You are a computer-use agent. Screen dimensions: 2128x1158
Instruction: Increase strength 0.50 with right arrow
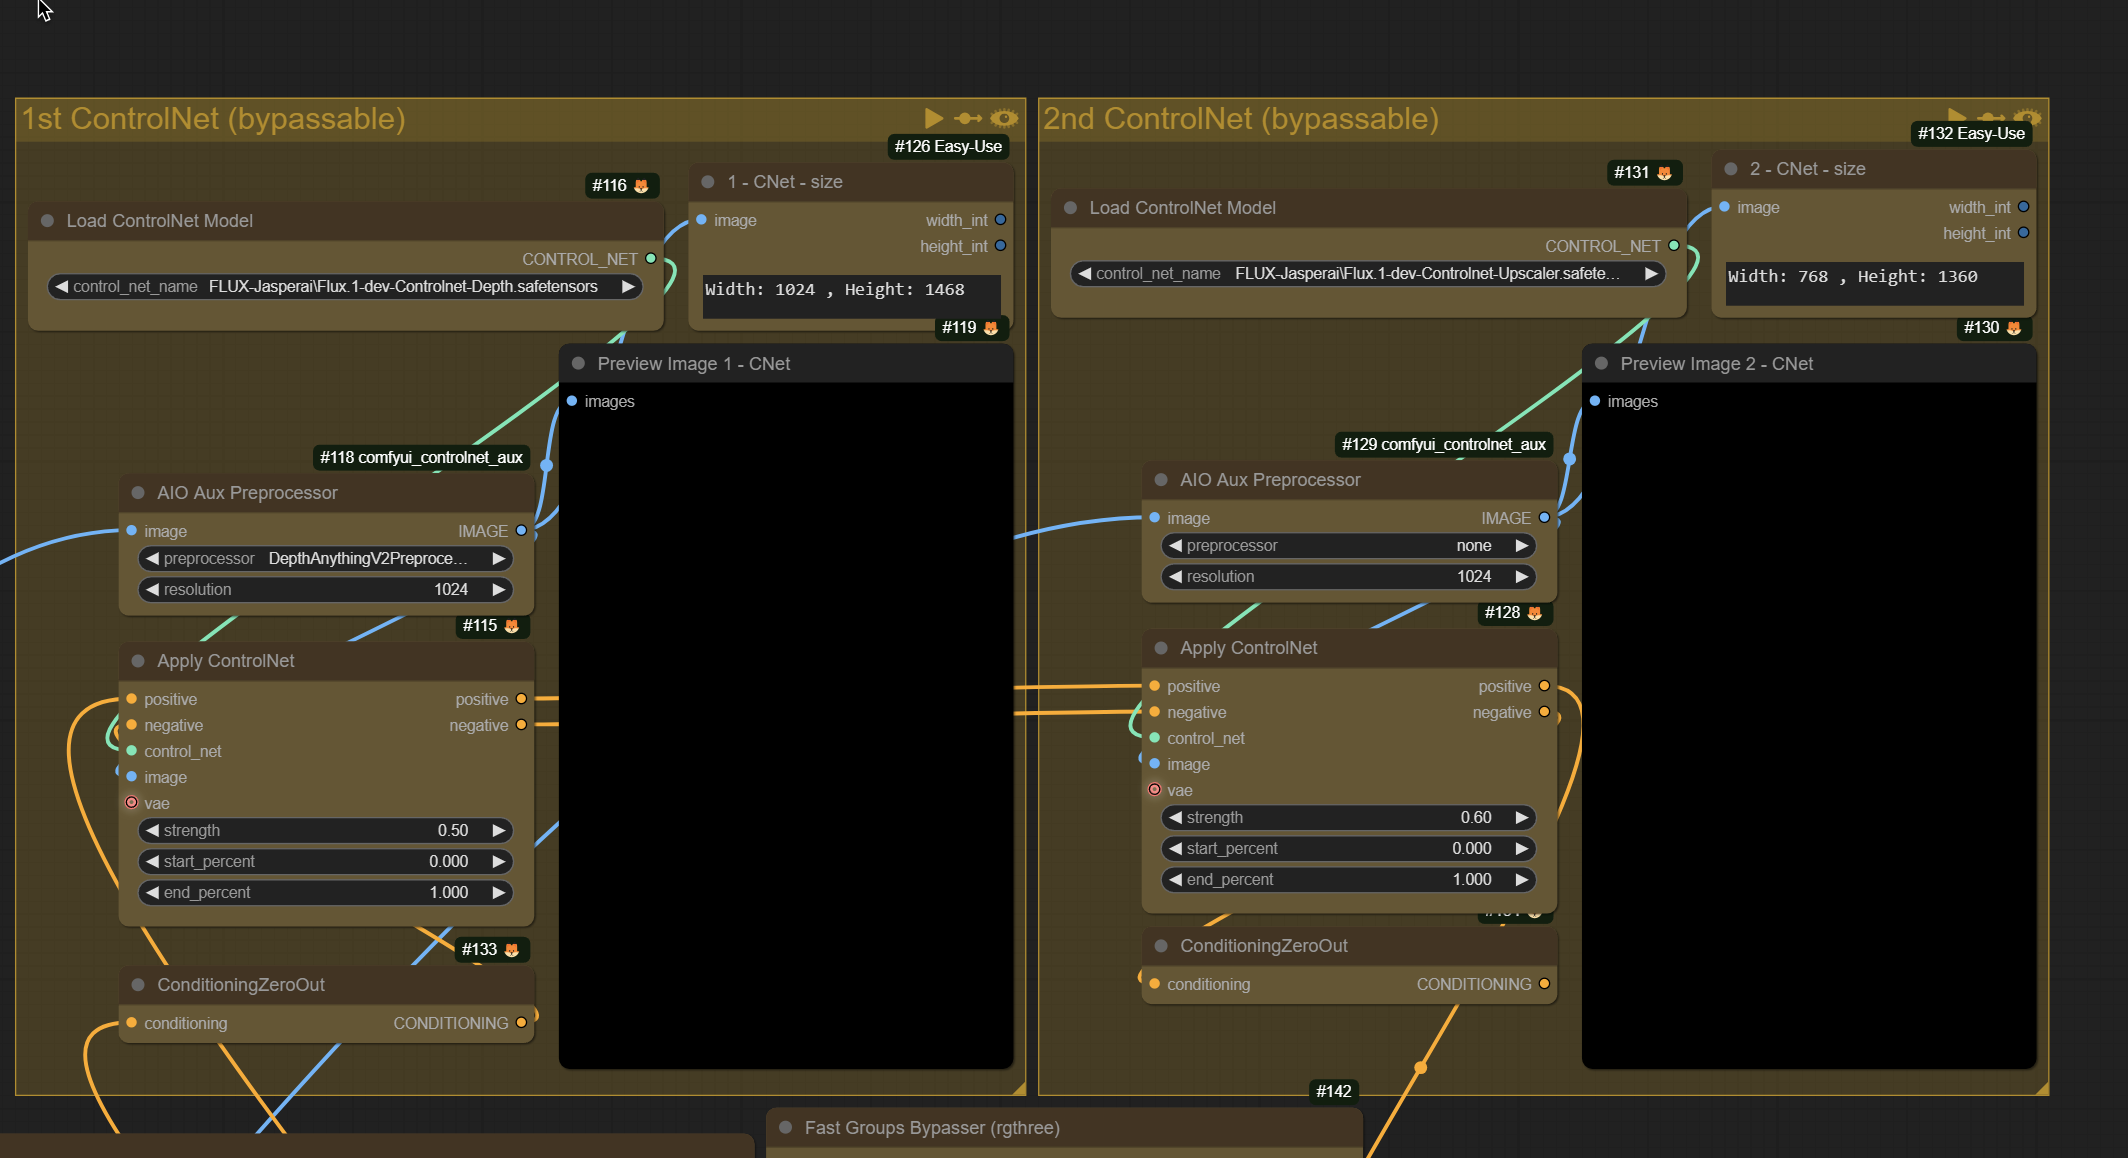[498, 831]
